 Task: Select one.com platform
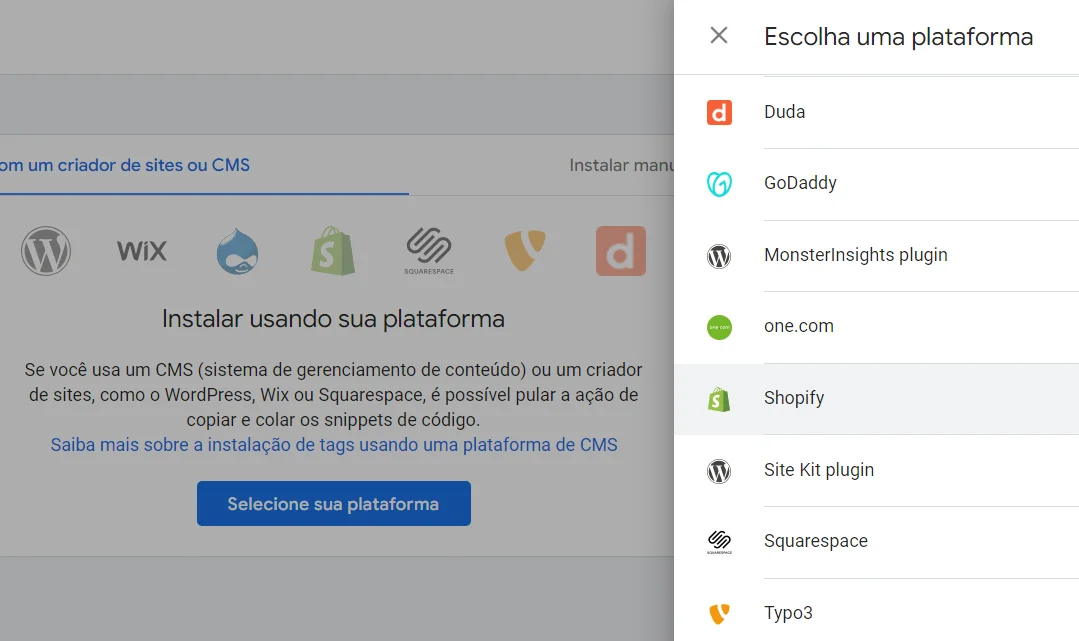(877, 327)
